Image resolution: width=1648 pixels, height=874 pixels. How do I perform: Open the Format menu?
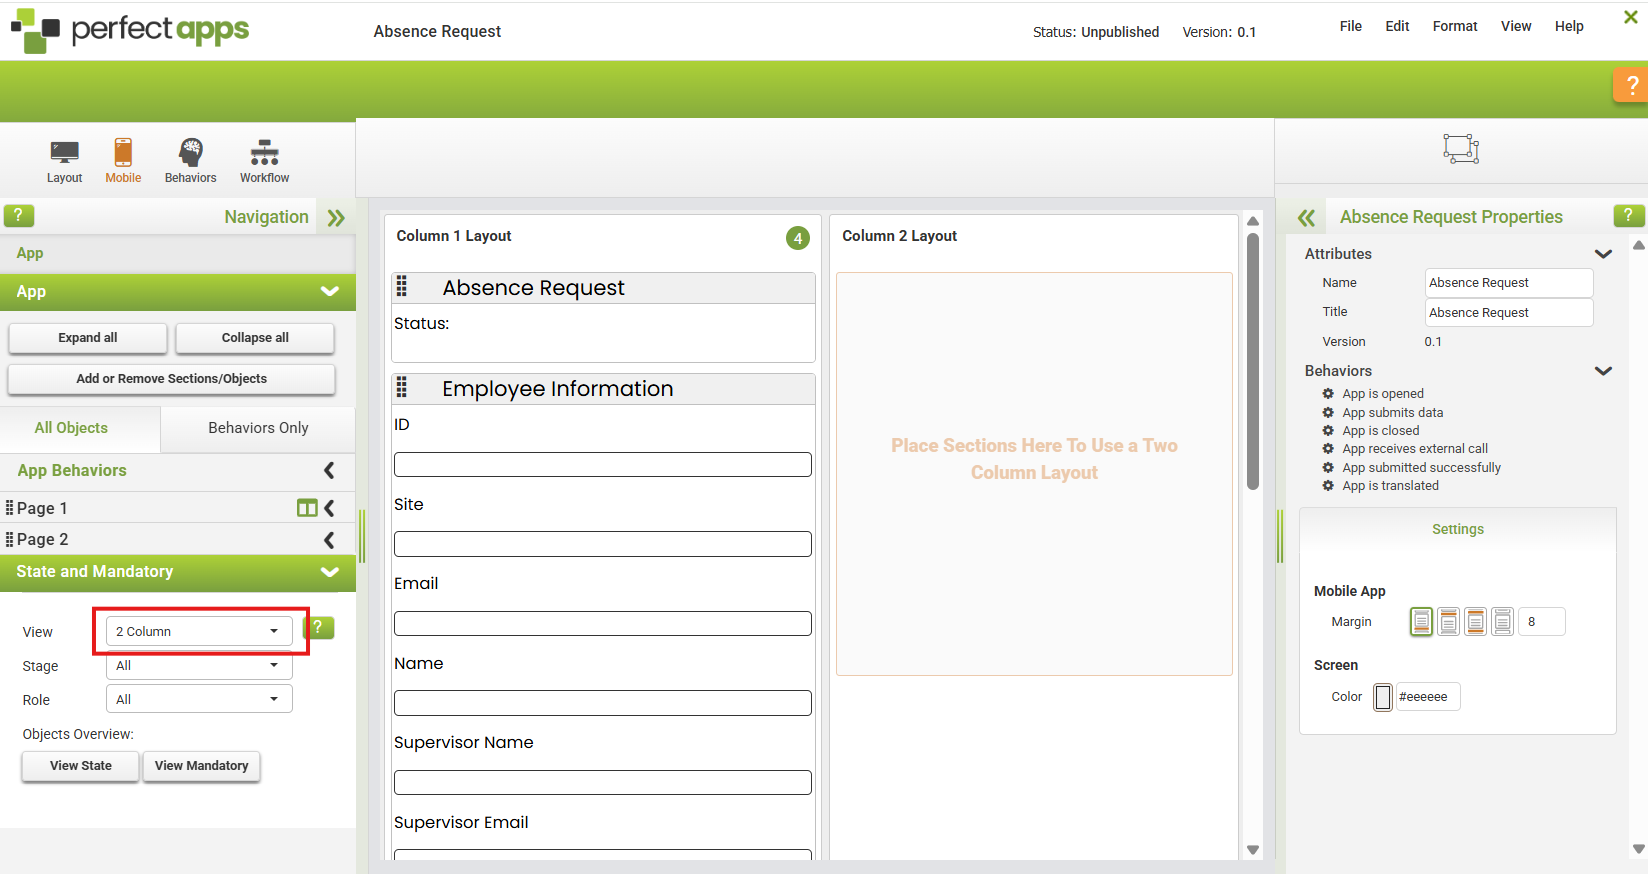tap(1454, 26)
